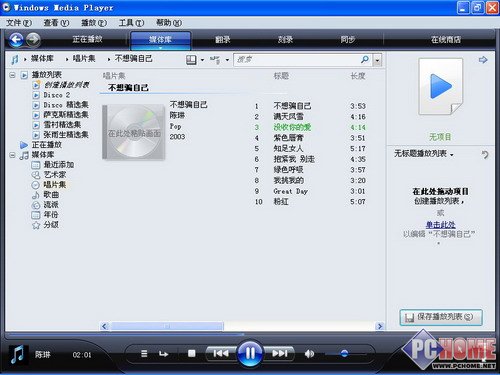Switch to the 媒体库 tab
The height and width of the screenshot is (375, 500).
(x=160, y=40)
